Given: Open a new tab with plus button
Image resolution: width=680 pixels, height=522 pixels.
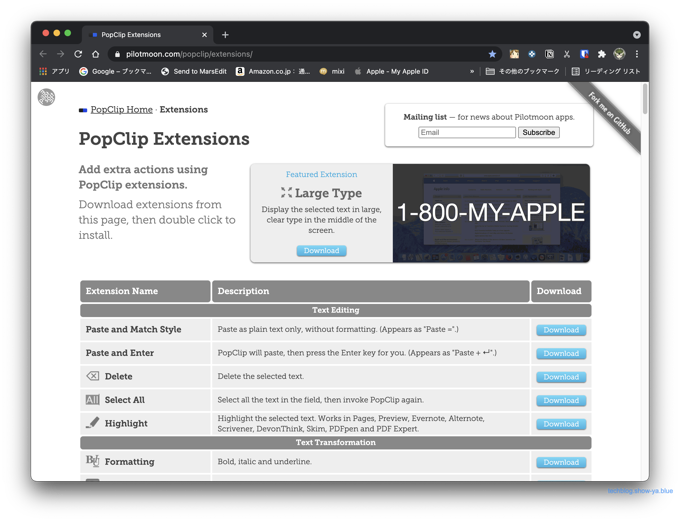Looking at the screenshot, I should (x=225, y=35).
